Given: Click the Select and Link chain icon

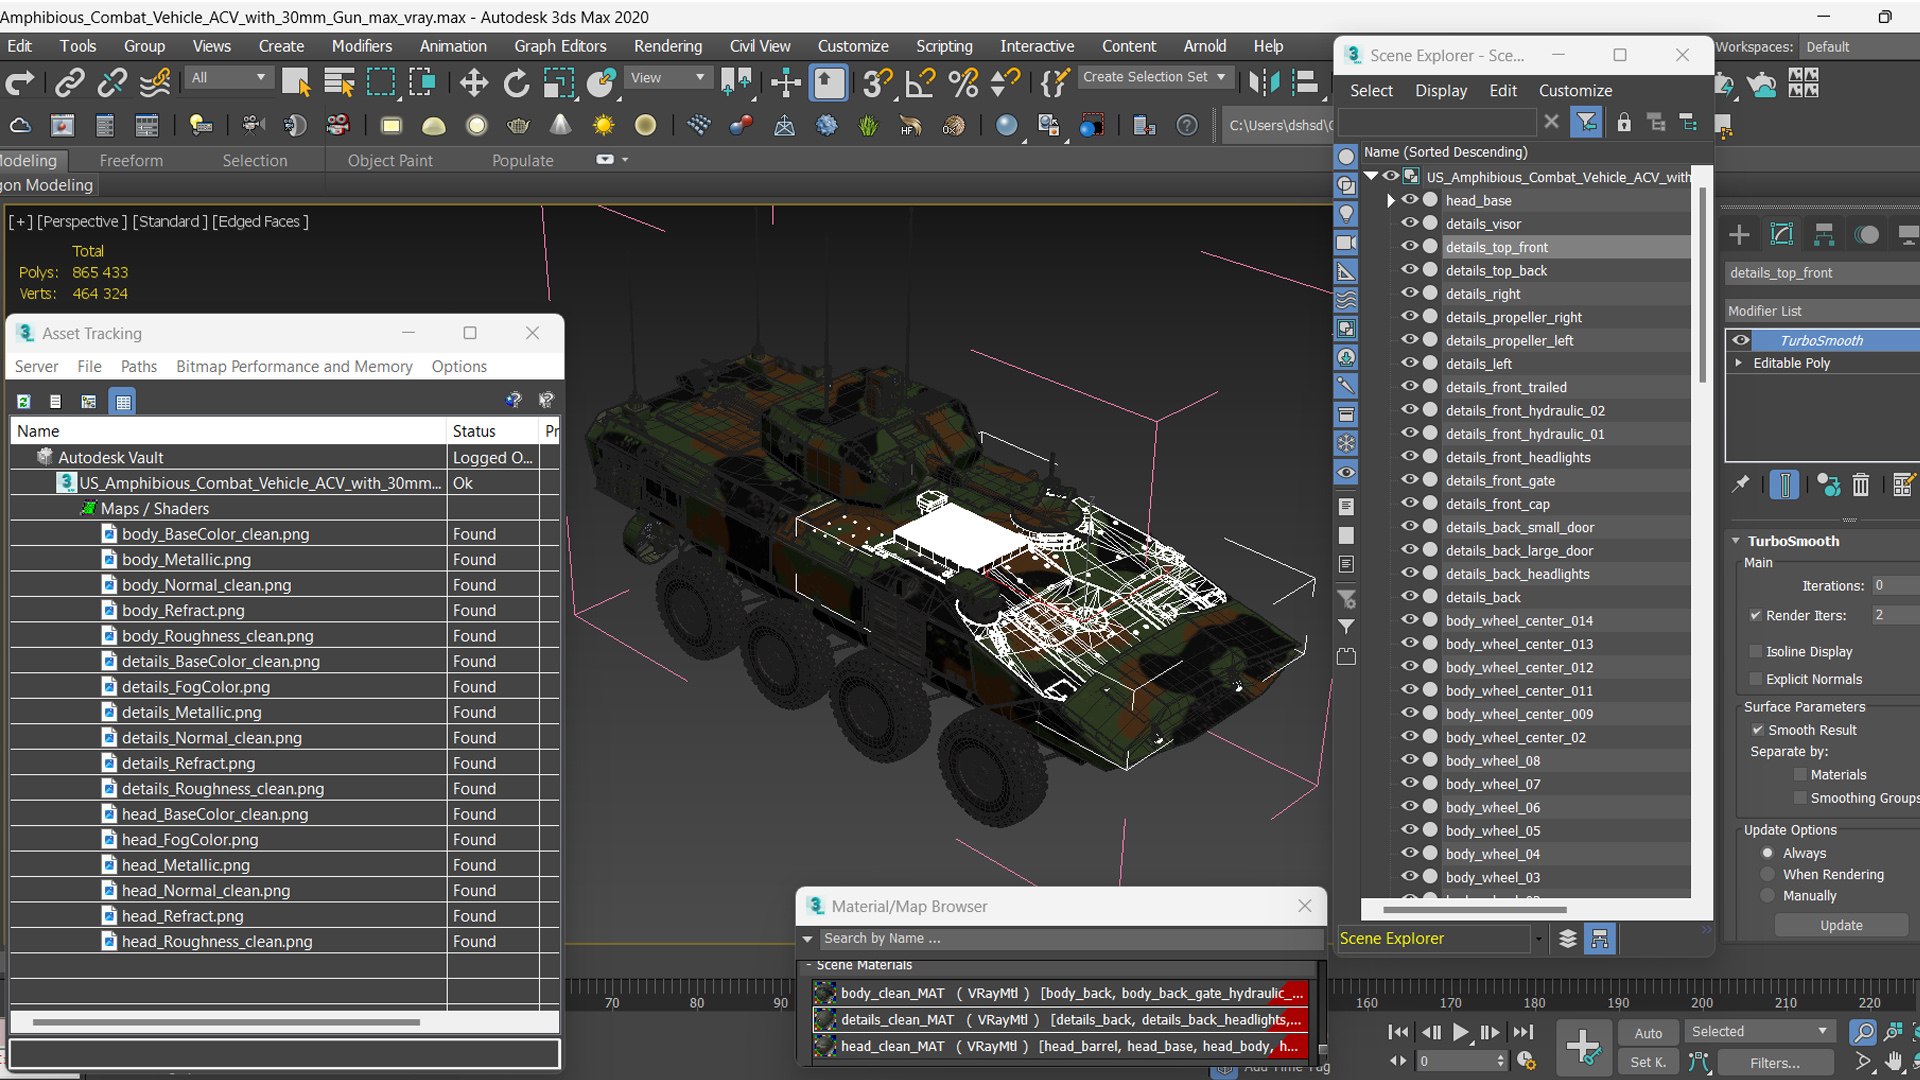Looking at the screenshot, I should coord(69,83).
